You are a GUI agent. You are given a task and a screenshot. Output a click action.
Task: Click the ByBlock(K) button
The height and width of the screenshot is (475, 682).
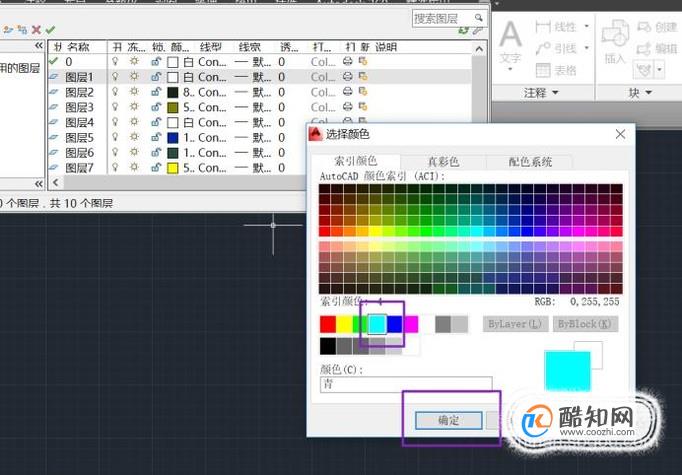point(585,324)
